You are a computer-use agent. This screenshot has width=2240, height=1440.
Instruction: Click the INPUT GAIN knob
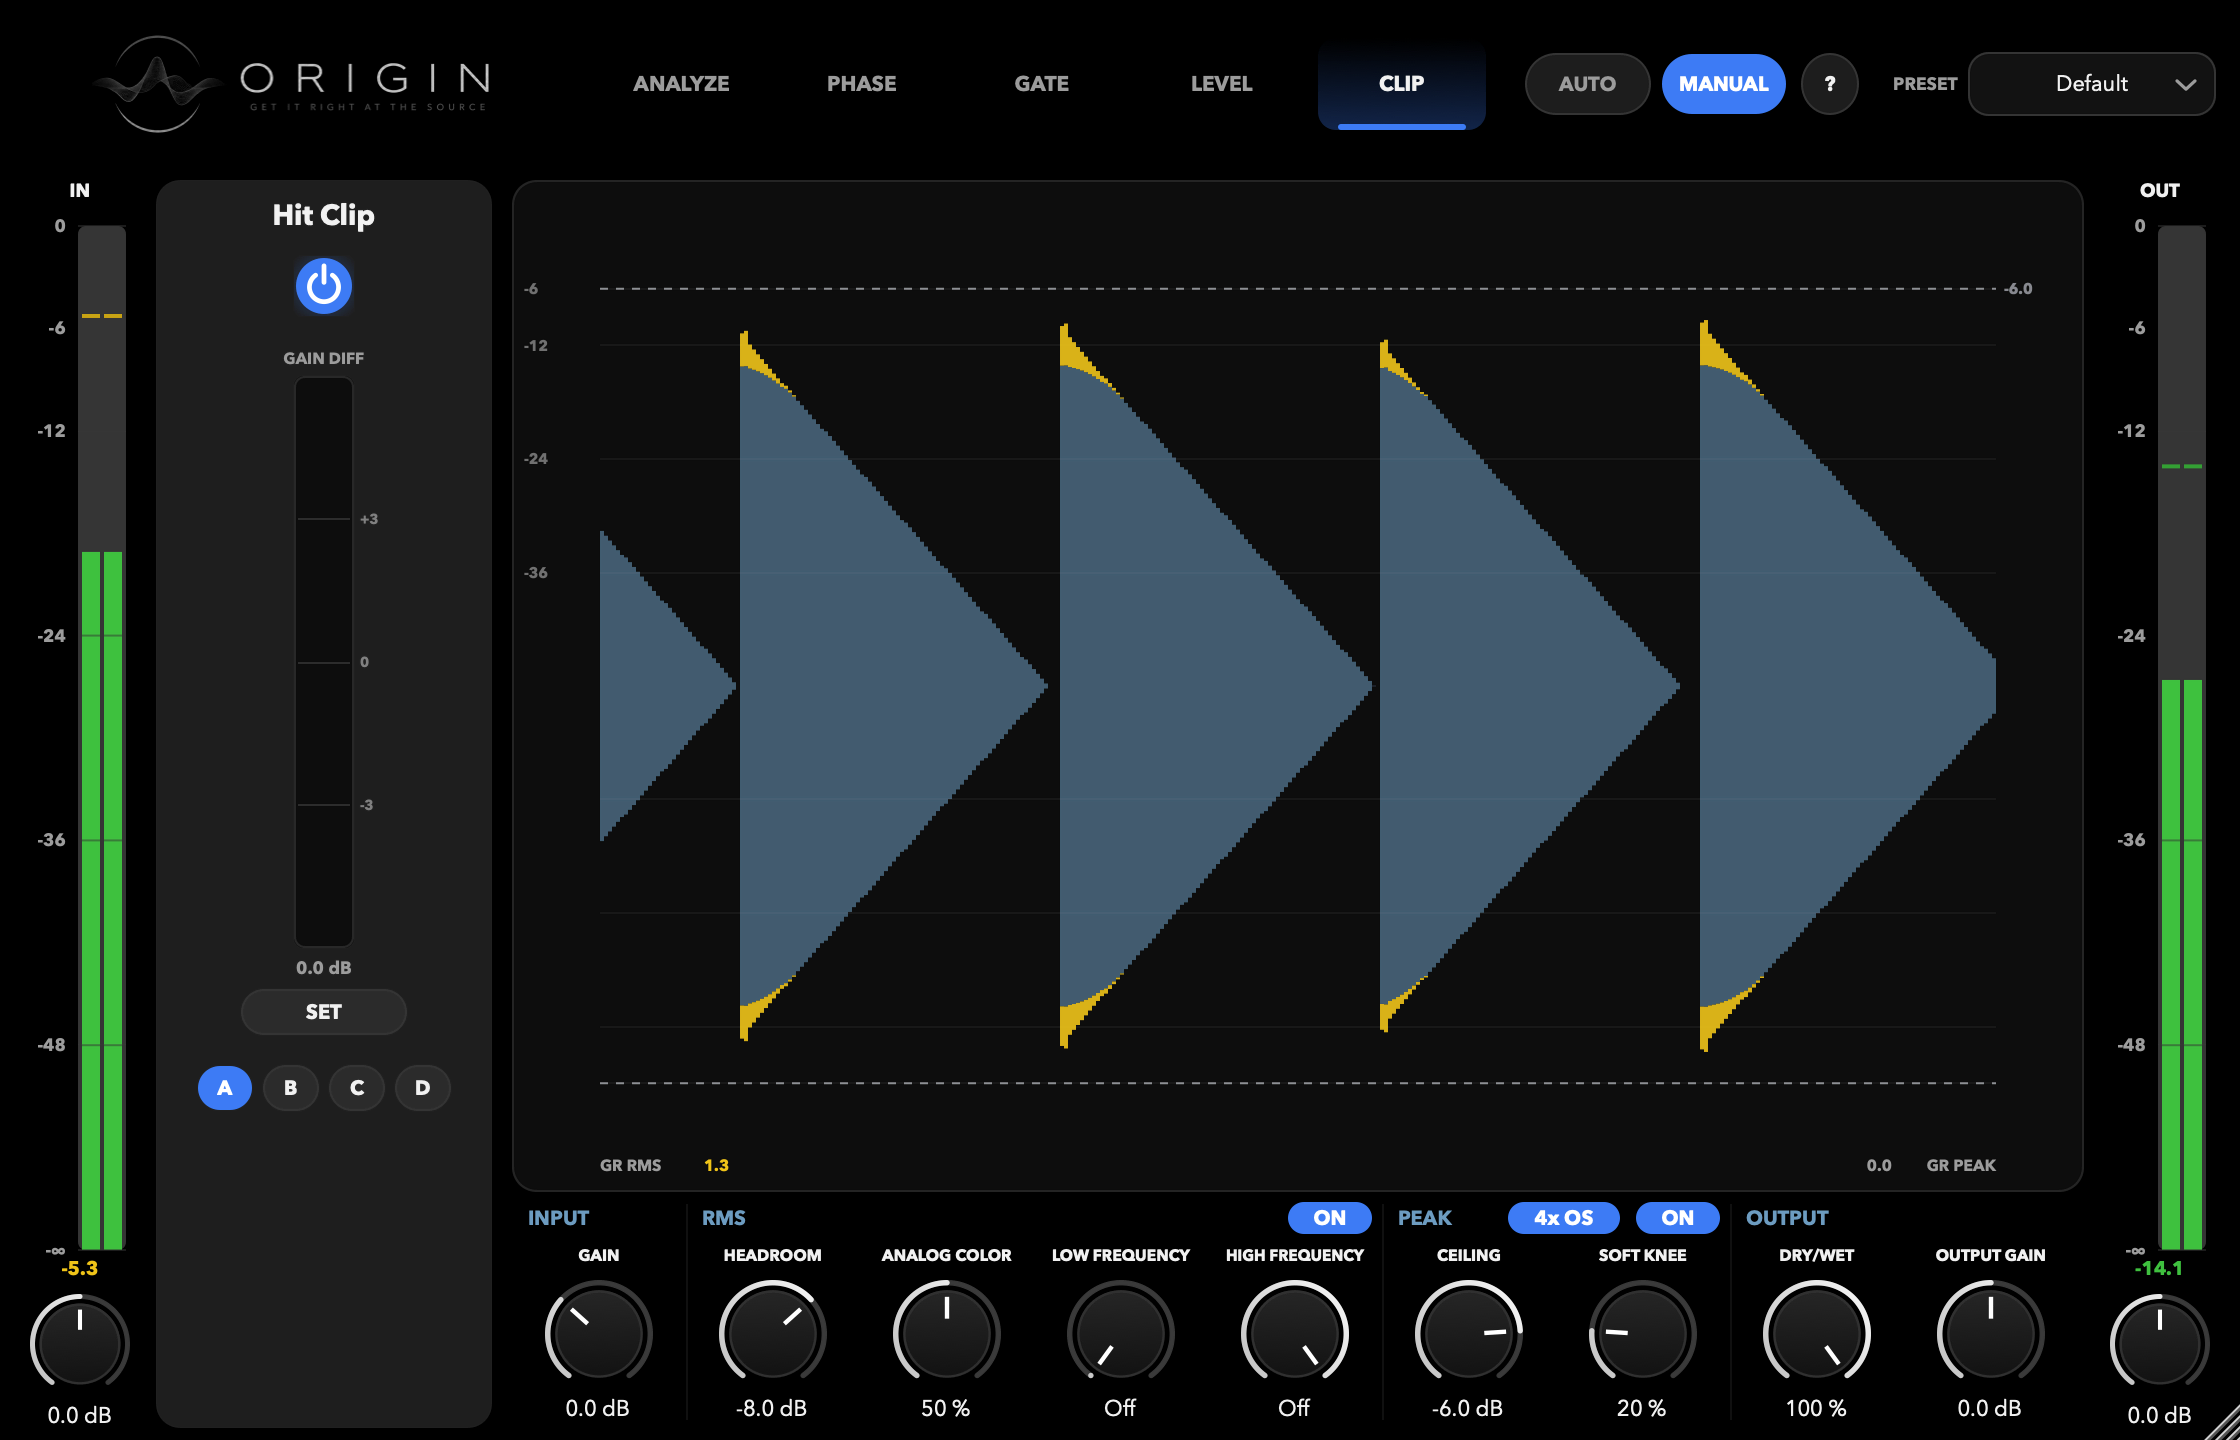point(598,1334)
